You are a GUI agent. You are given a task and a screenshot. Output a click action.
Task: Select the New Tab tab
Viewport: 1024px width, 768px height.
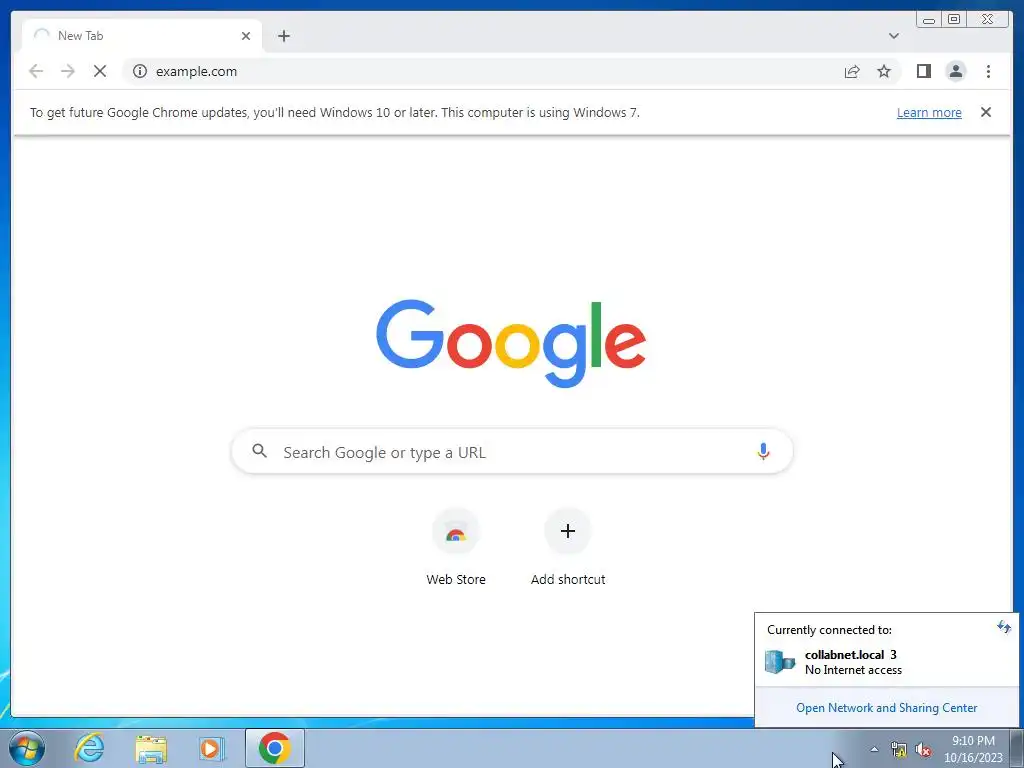tap(142, 36)
